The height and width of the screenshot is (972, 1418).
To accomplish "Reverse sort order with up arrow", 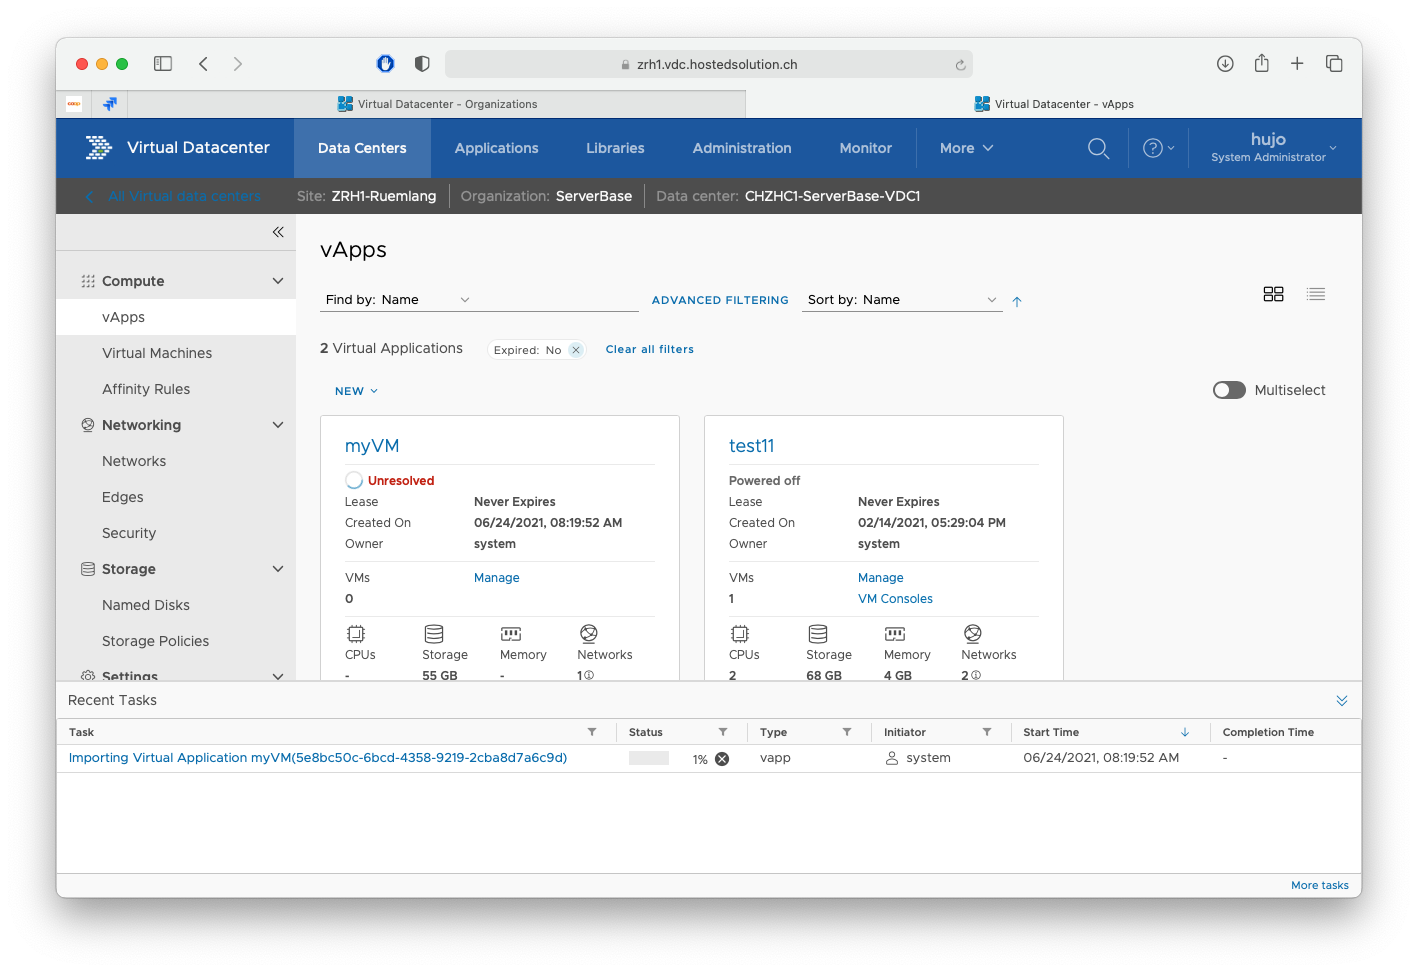I will [1017, 301].
